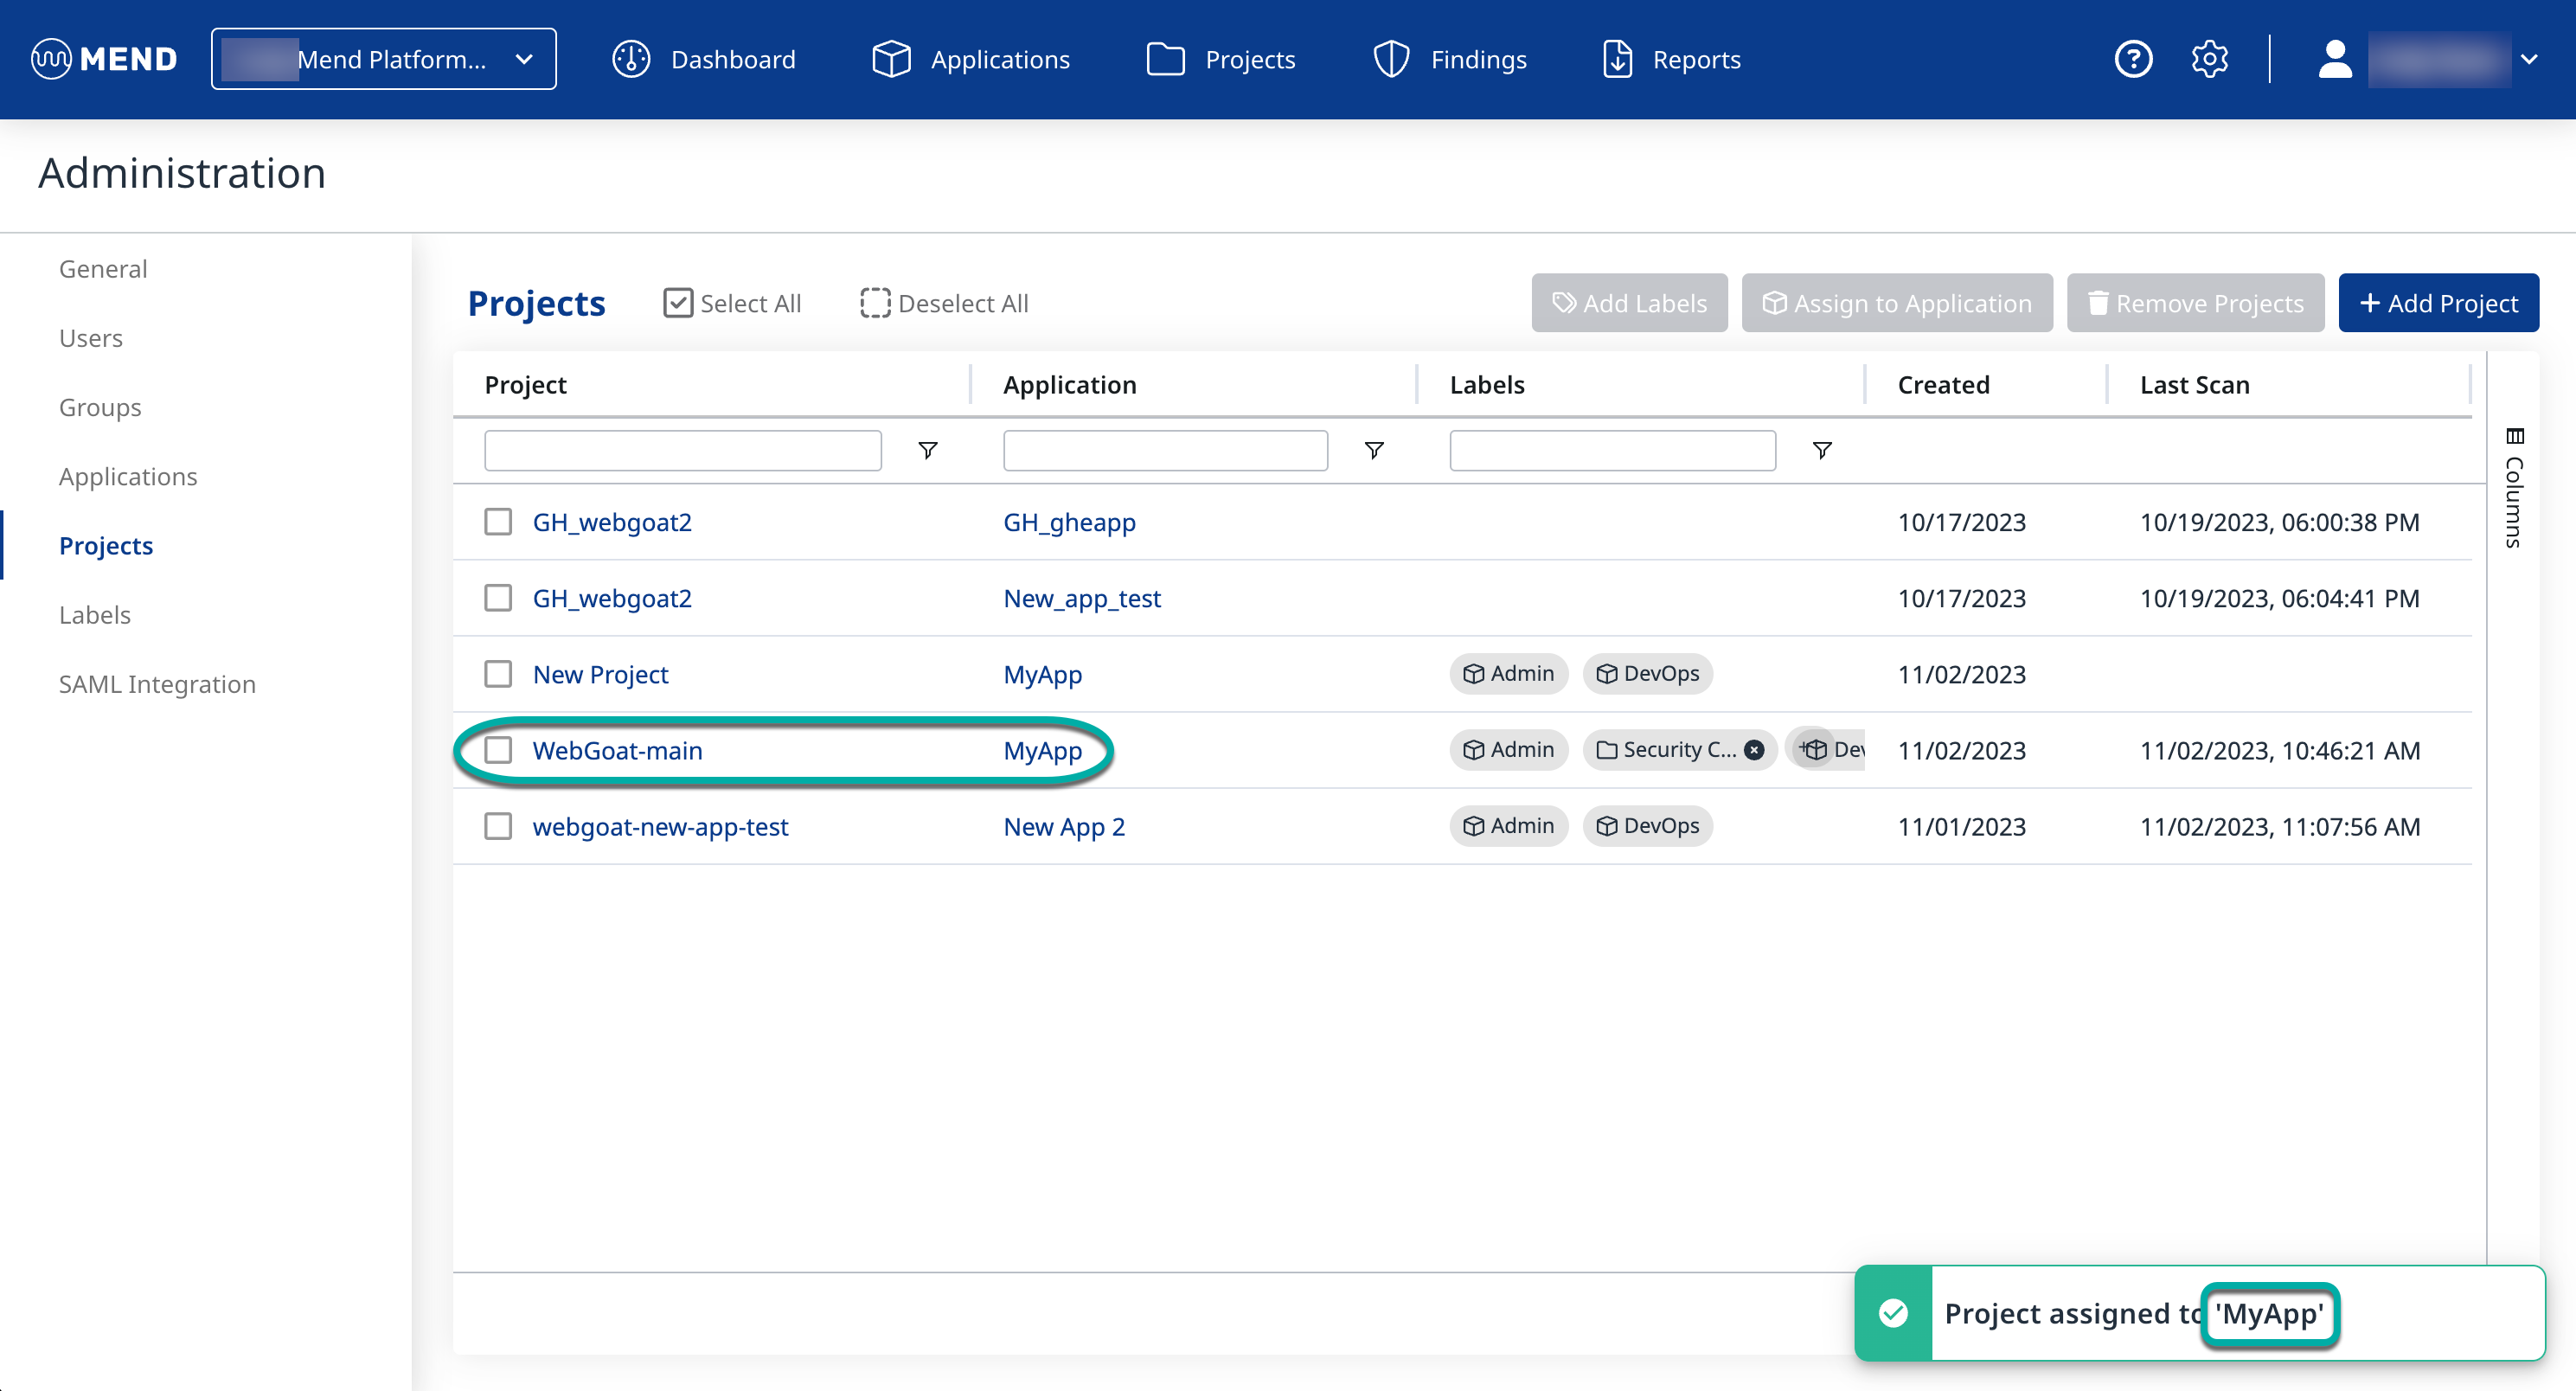Check the WebGoat-main project checkbox
Image resolution: width=2576 pixels, height=1391 pixels.
point(498,750)
